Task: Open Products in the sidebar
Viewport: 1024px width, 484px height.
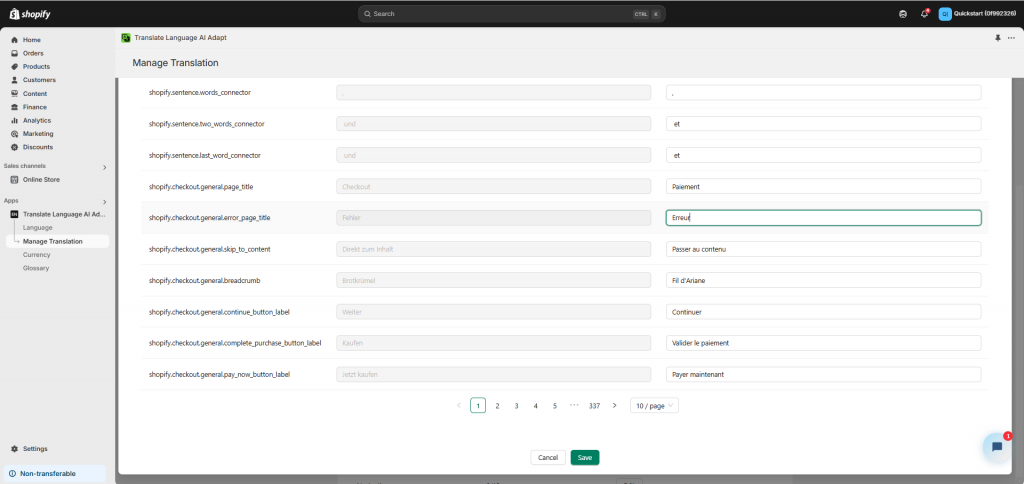Action: 36,66
